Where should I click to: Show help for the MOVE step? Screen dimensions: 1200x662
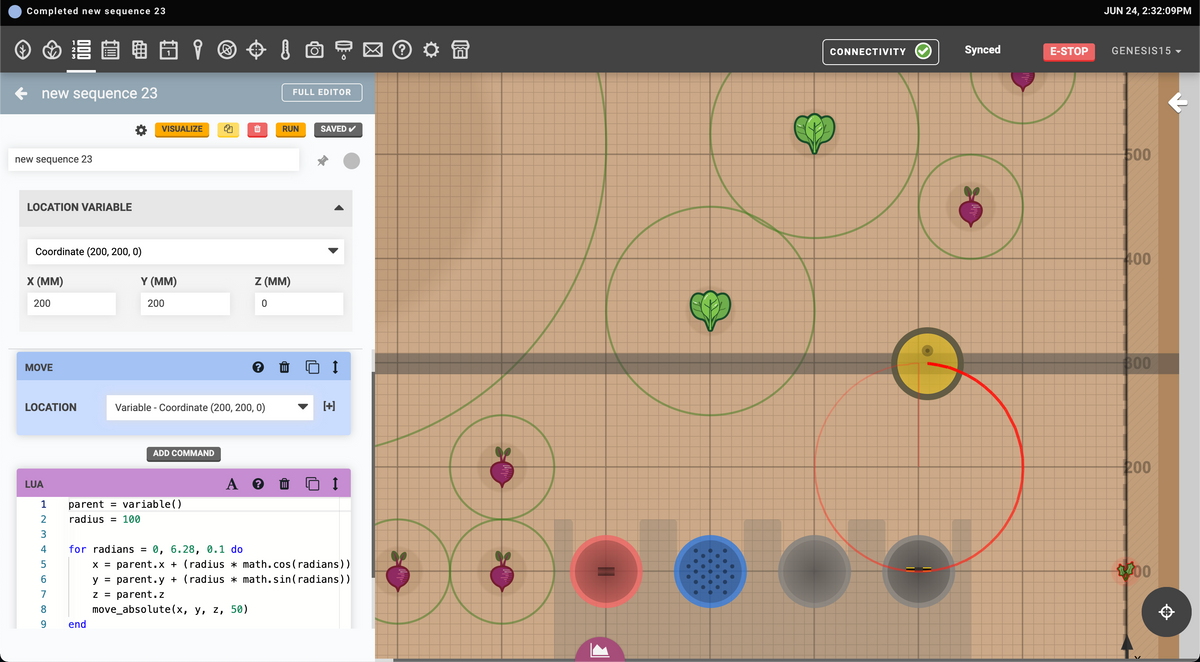point(258,368)
